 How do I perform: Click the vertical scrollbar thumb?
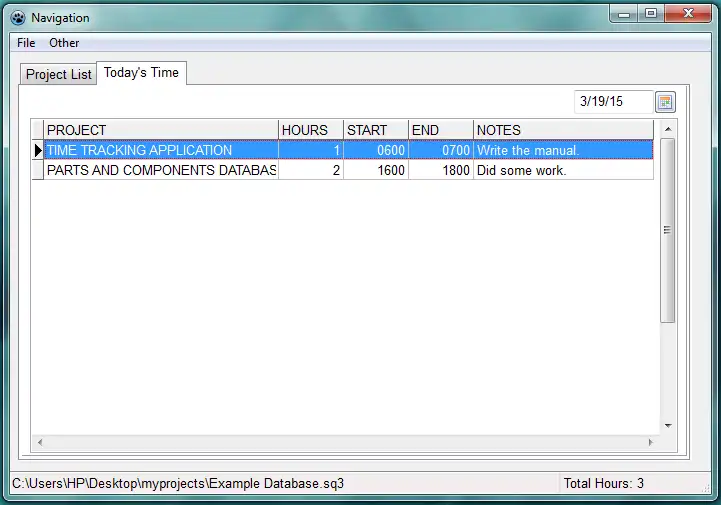pyautogui.click(x=668, y=230)
